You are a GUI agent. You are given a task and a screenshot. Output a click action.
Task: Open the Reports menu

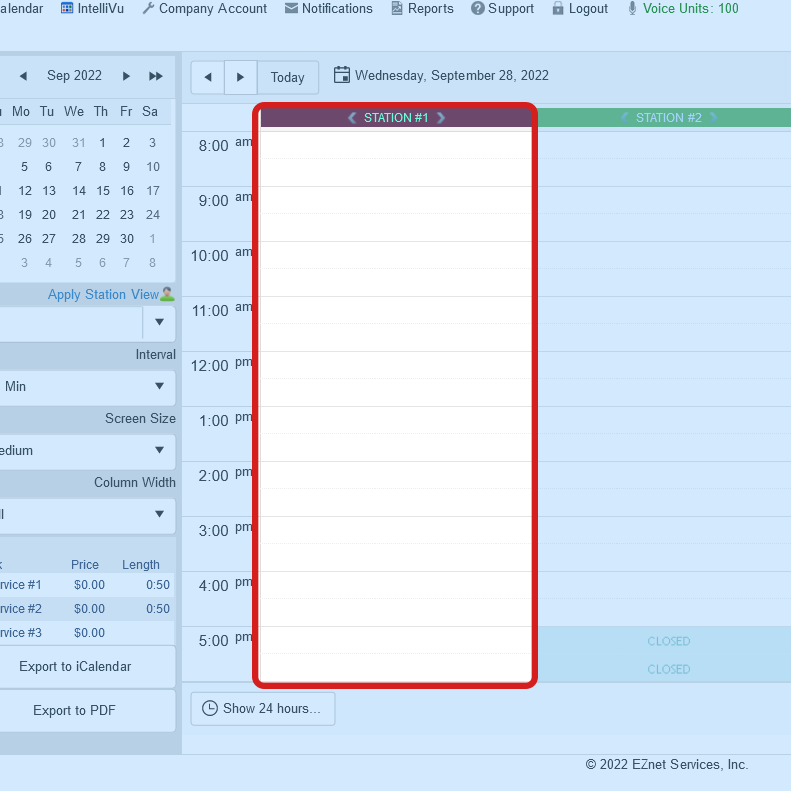tap(421, 9)
